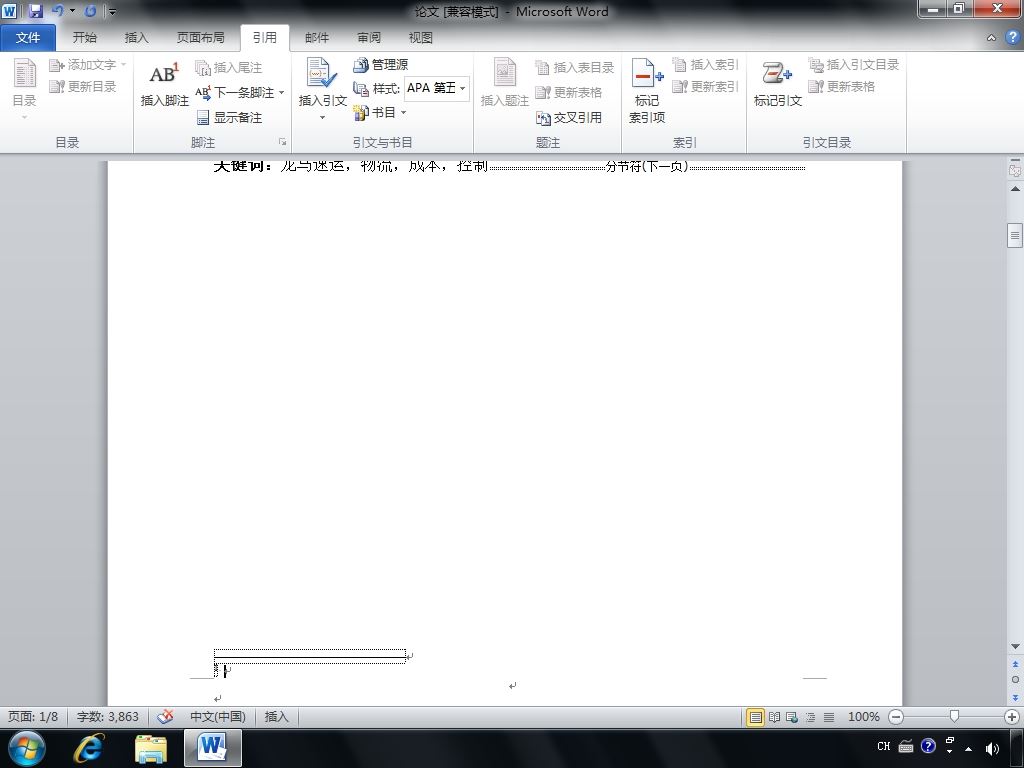Click the 插入引文 icon
The height and width of the screenshot is (768, 1024).
pos(322,89)
